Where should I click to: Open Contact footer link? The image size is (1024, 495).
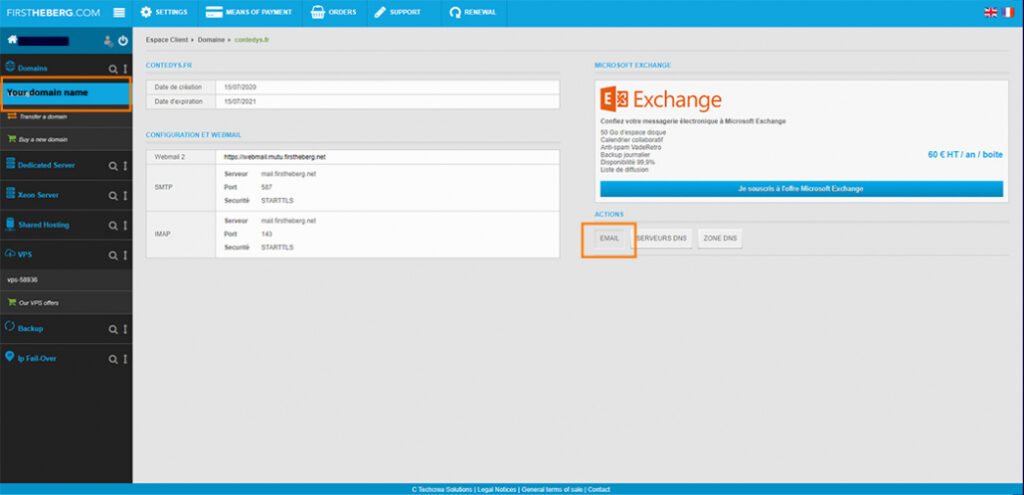(599, 489)
